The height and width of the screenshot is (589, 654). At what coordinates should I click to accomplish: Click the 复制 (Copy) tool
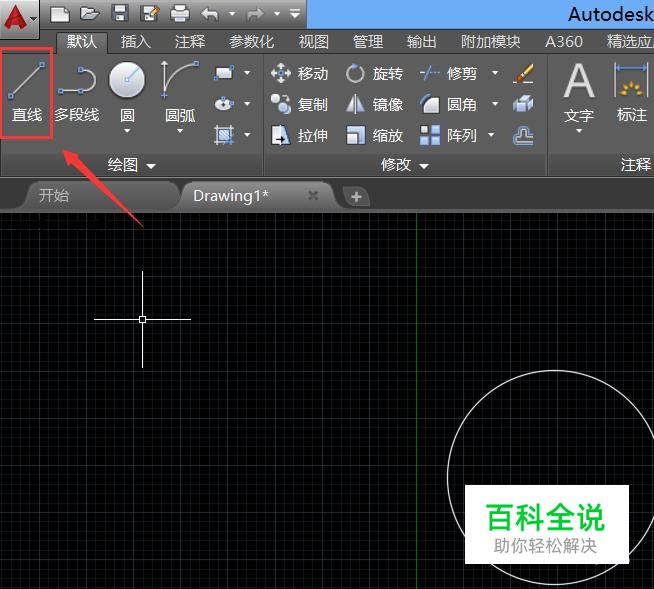tap(300, 105)
